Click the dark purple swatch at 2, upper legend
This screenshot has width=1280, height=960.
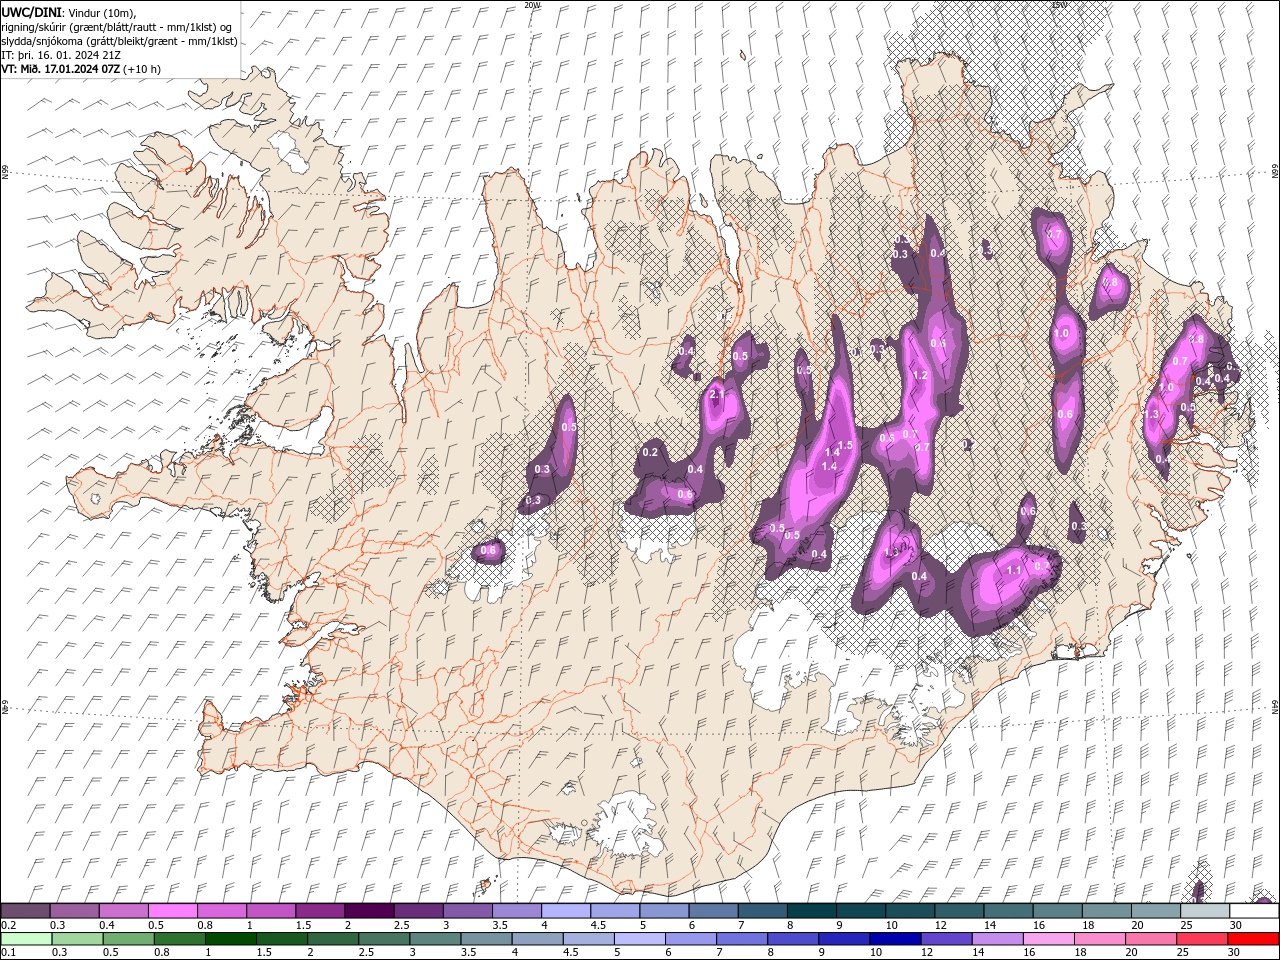[369, 911]
